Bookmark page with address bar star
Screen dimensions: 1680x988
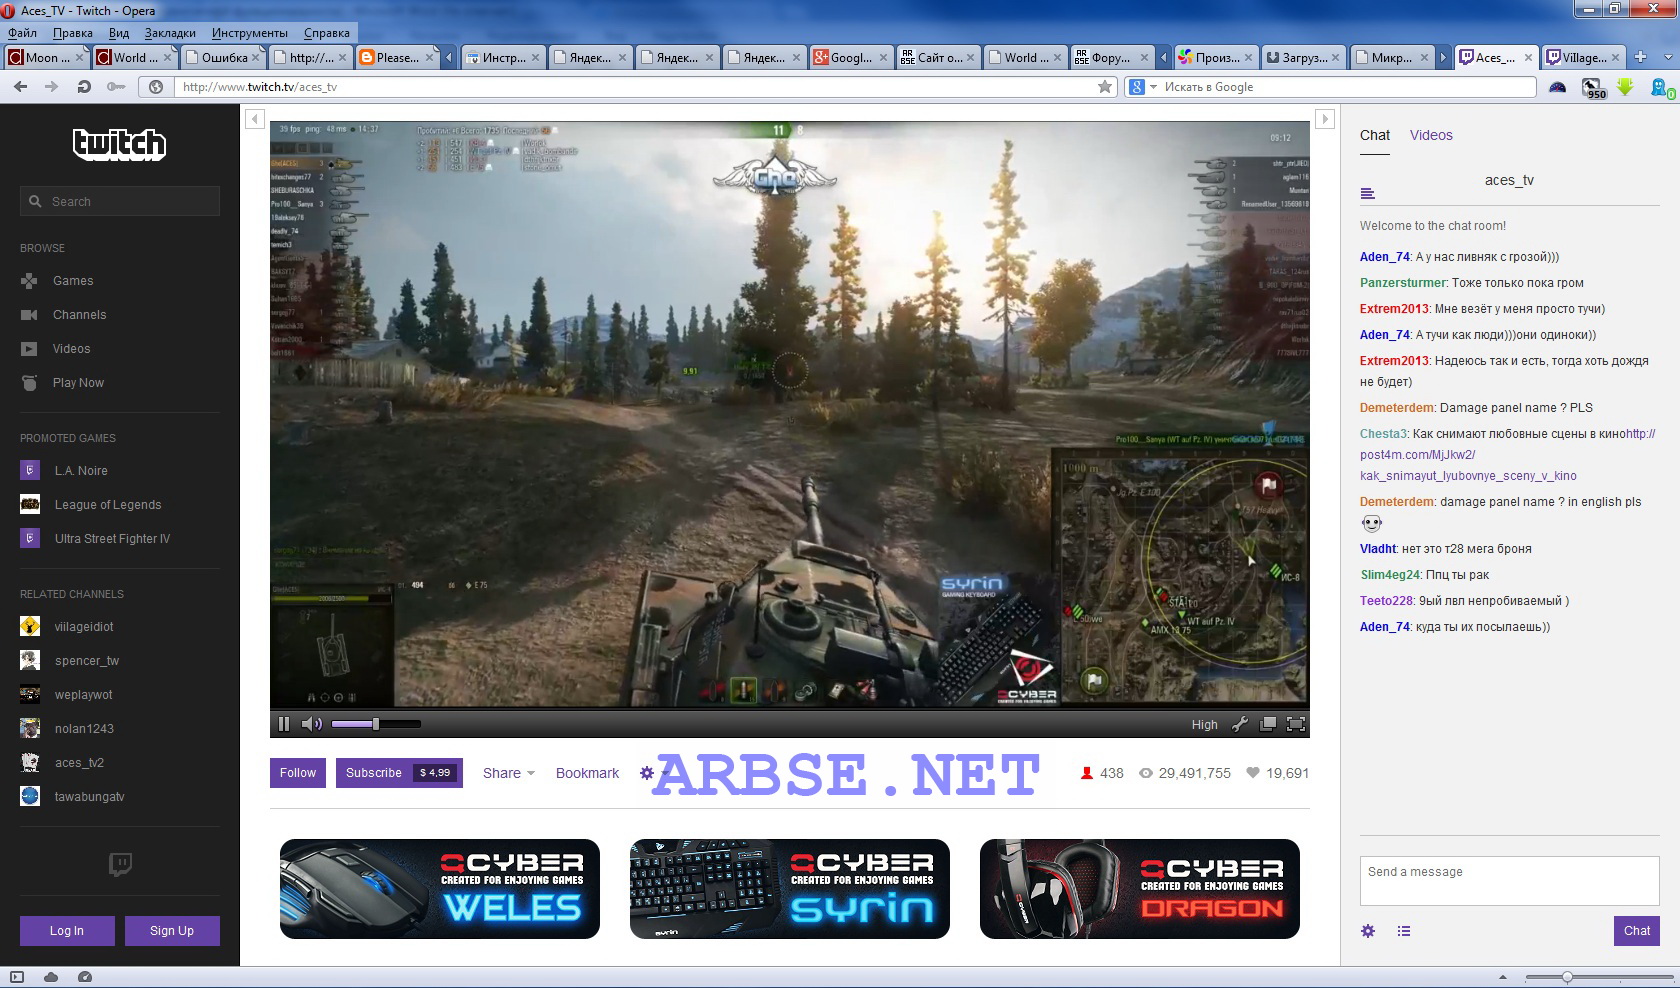(x=1105, y=87)
